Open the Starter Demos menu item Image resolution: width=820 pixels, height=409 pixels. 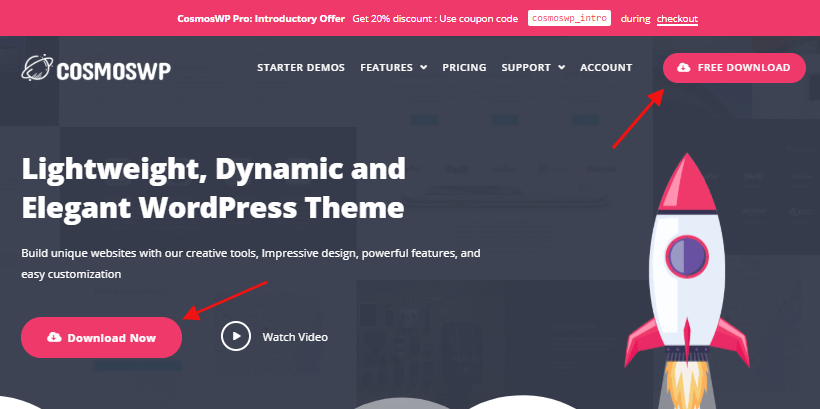point(301,67)
